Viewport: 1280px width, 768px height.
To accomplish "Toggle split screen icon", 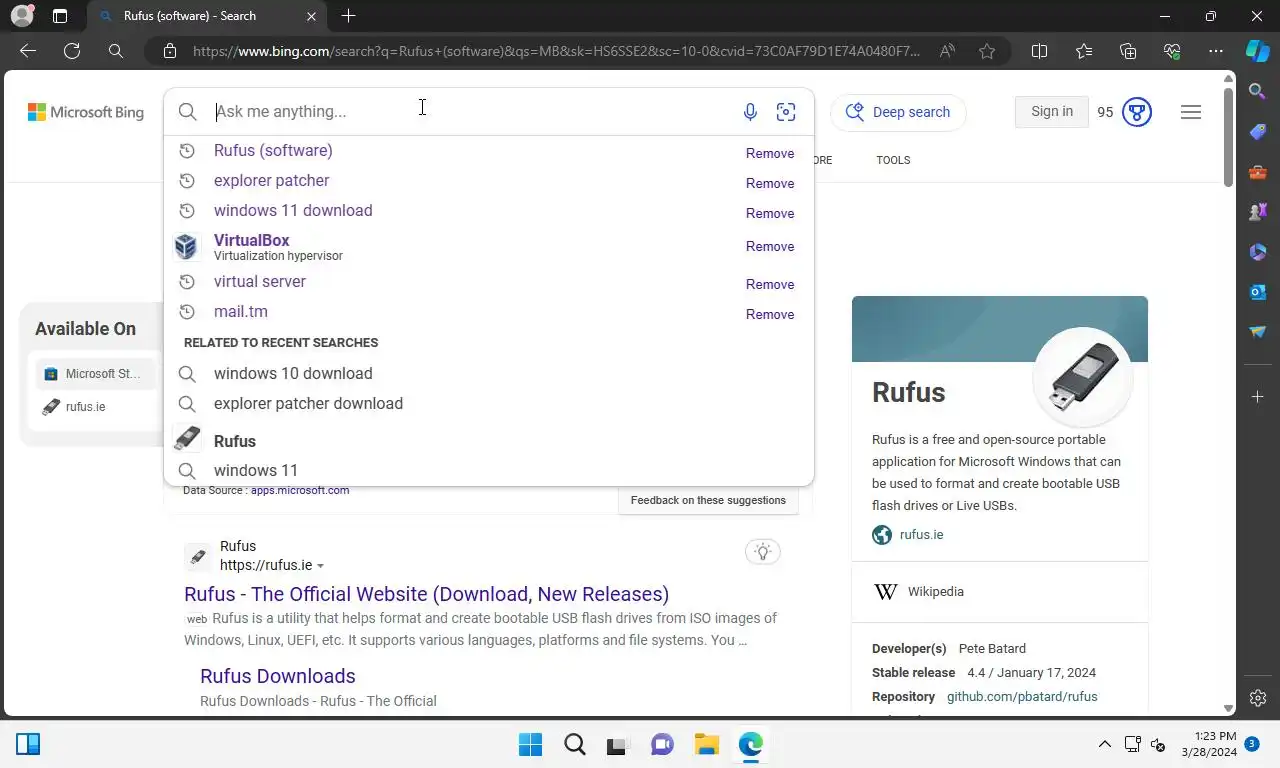I will tap(1039, 51).
